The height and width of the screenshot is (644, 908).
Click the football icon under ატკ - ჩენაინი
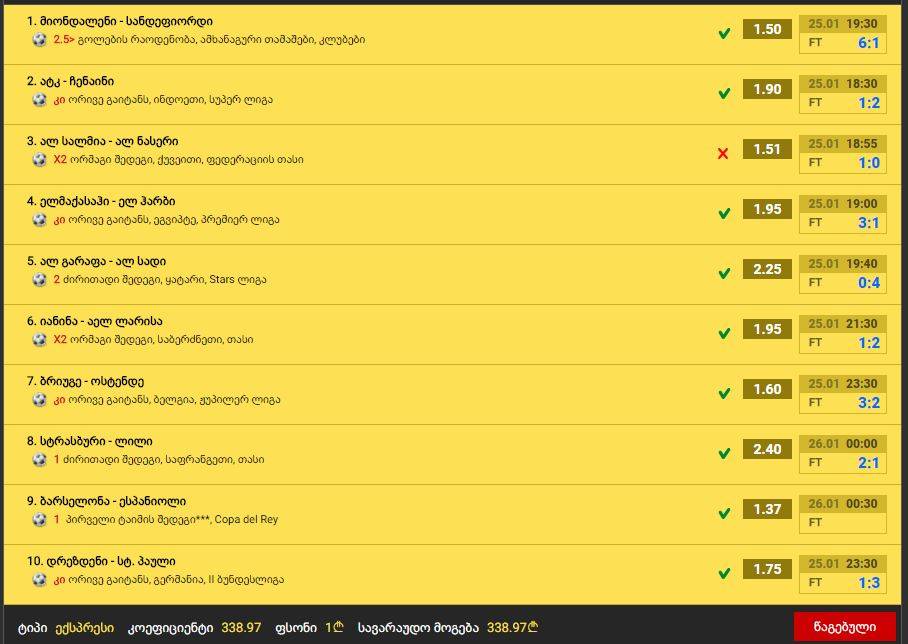tap(39, 100)
